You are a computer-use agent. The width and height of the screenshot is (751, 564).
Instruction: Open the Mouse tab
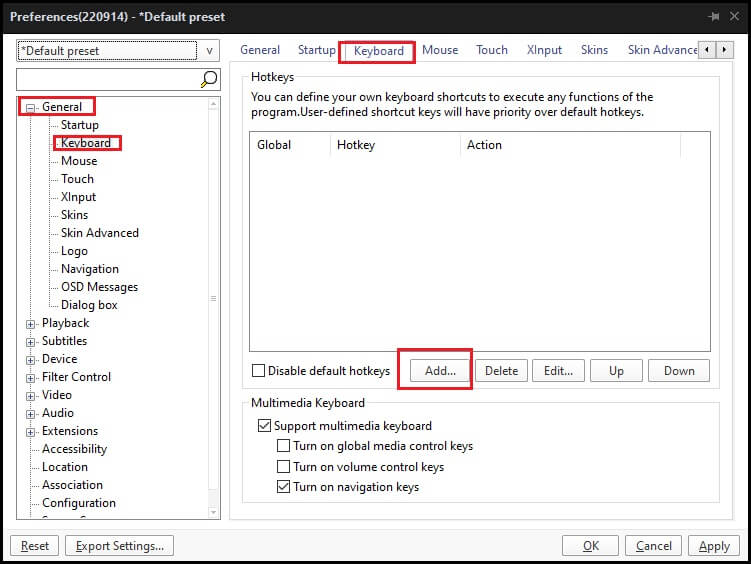440,50
